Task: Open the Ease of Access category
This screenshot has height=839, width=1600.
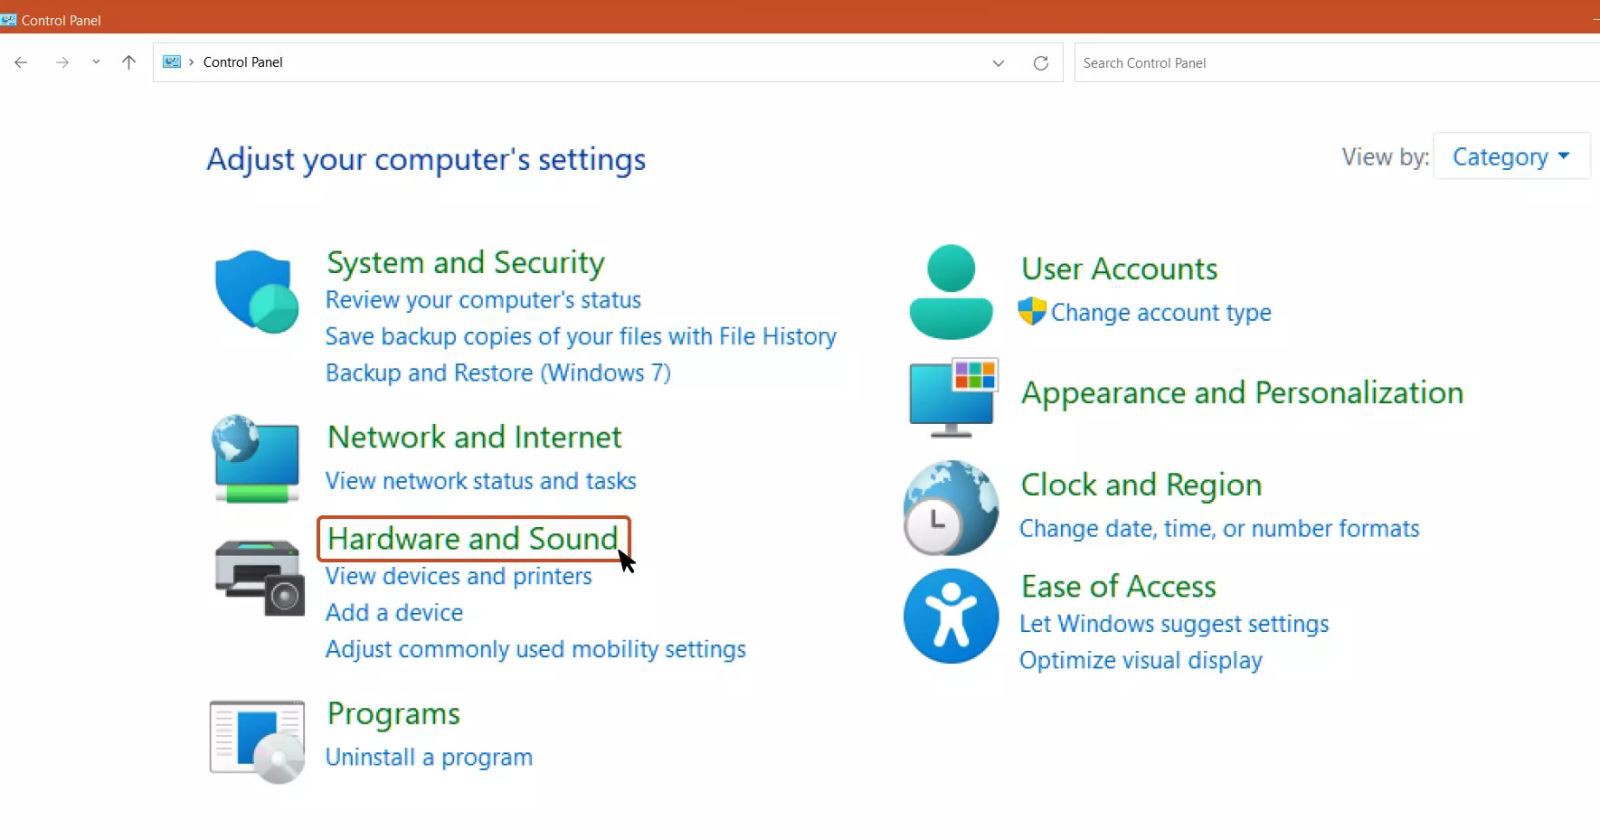Action: pos(1119,586)
